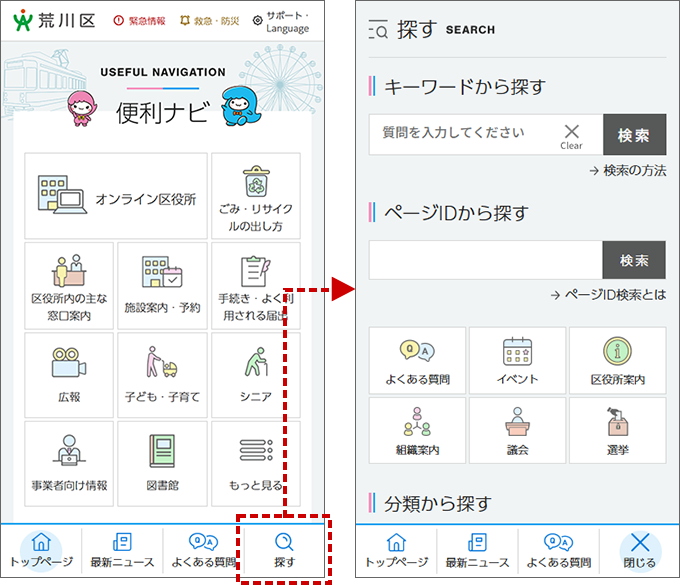Click the 荒川区 logo
The image size is (680, 585).
(54, 20)
